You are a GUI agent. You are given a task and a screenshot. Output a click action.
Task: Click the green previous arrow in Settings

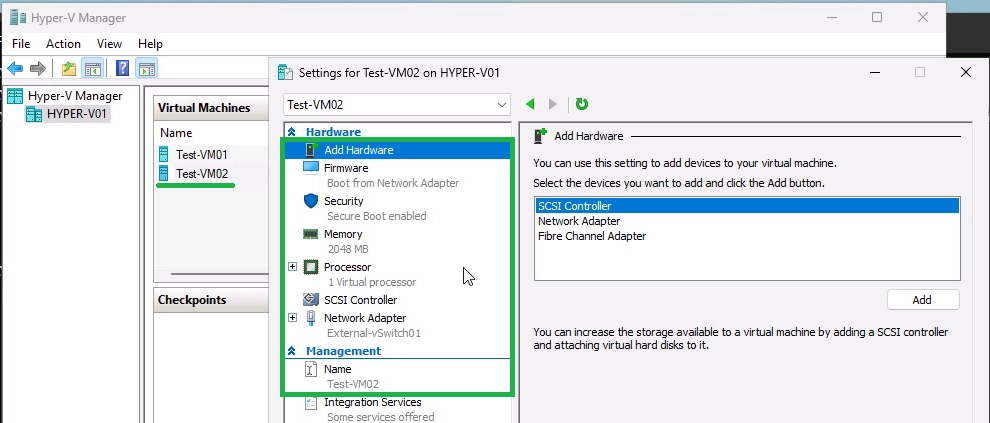click(530, 104)
